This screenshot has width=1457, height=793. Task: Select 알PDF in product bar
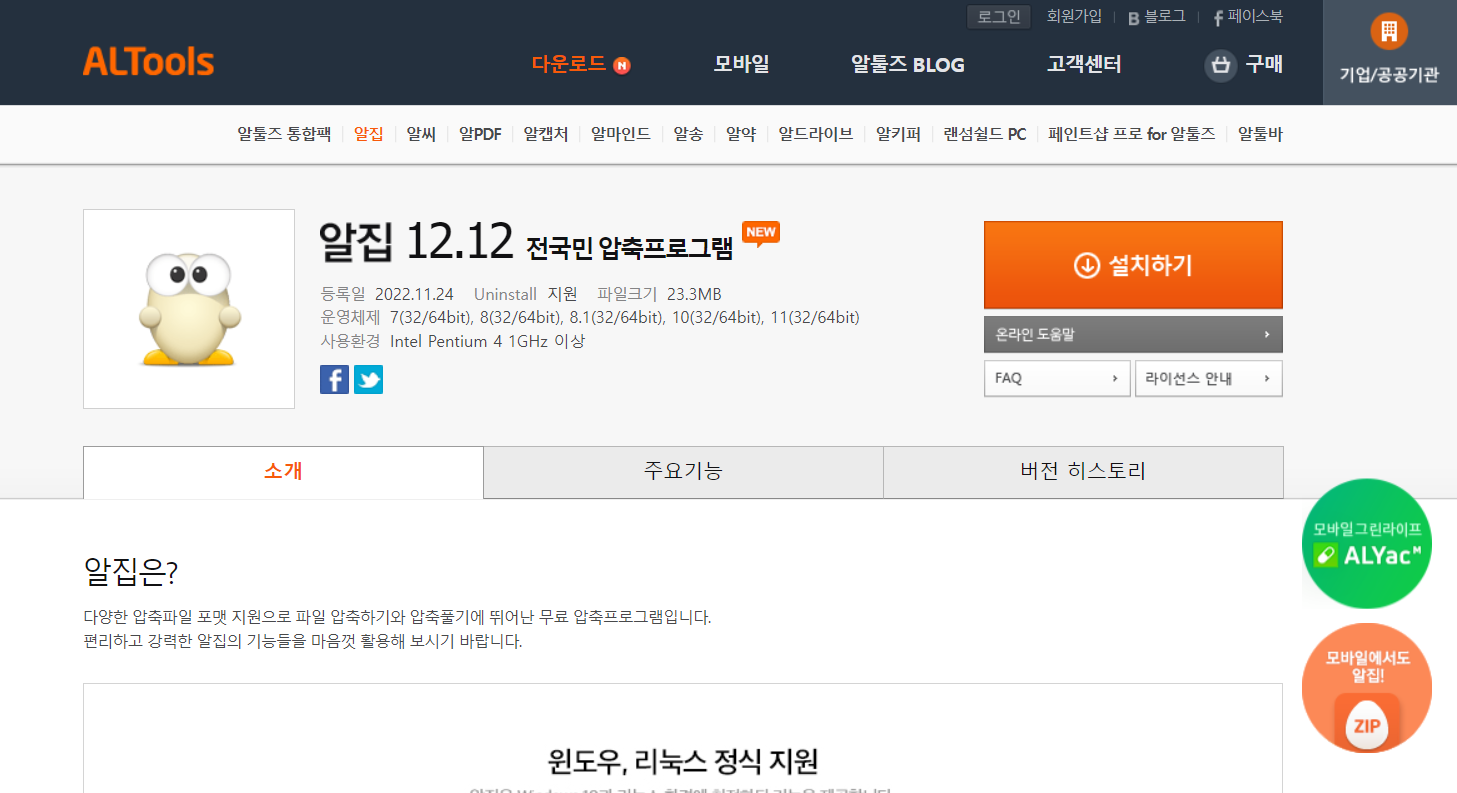pos(480,134)
